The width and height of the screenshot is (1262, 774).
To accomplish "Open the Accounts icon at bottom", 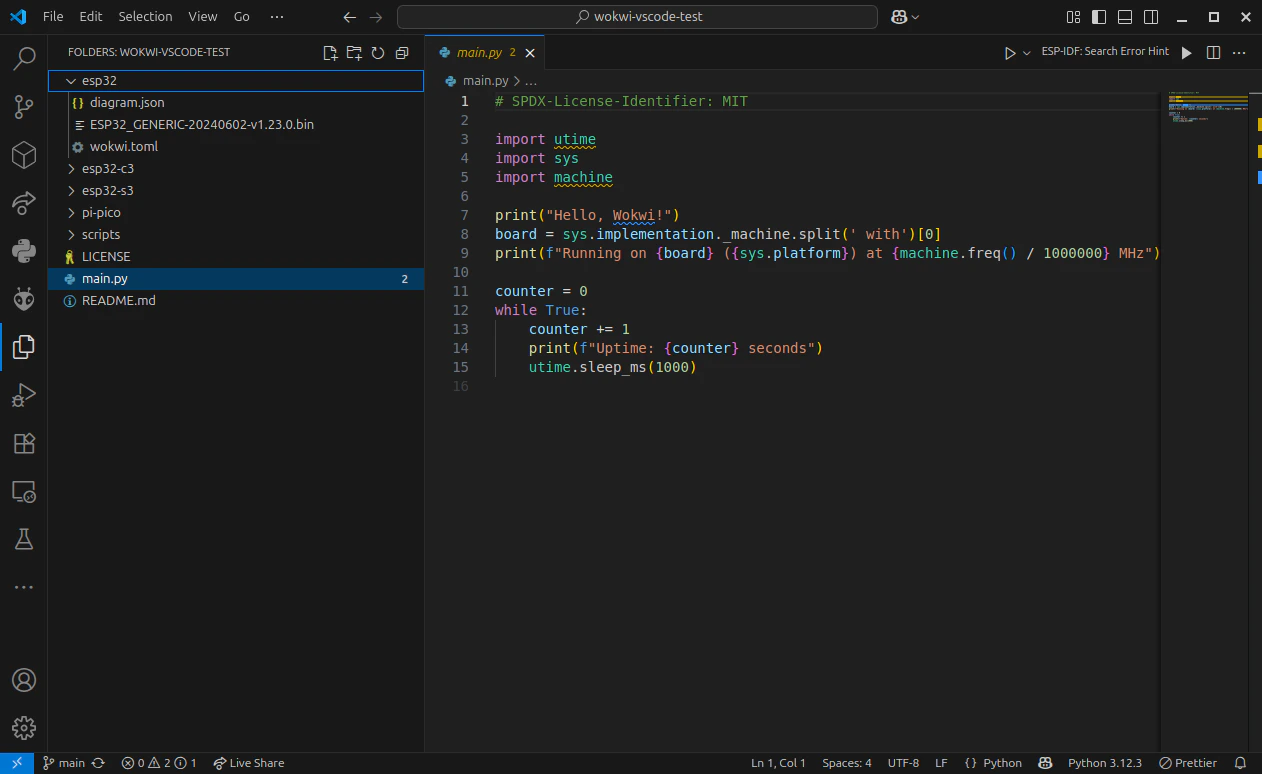I will coord(24,680).
